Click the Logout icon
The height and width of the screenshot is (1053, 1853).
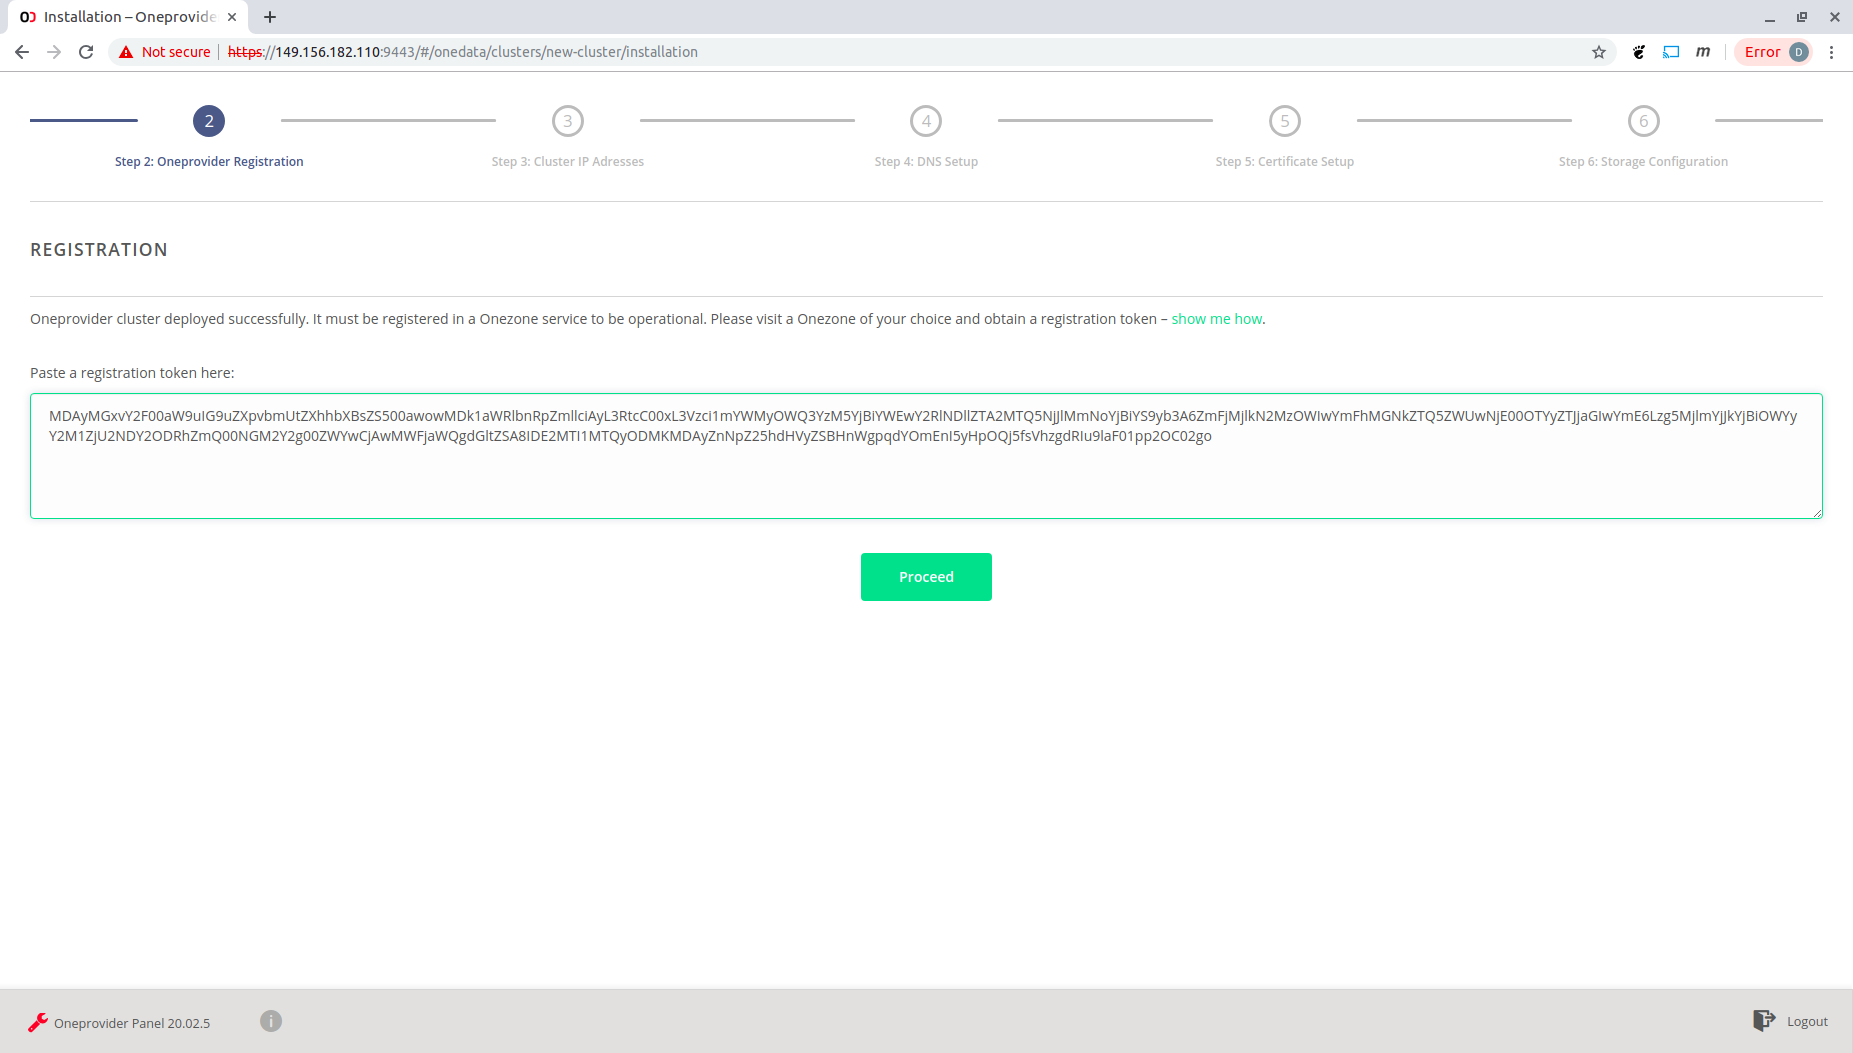coord(1764,1021)
